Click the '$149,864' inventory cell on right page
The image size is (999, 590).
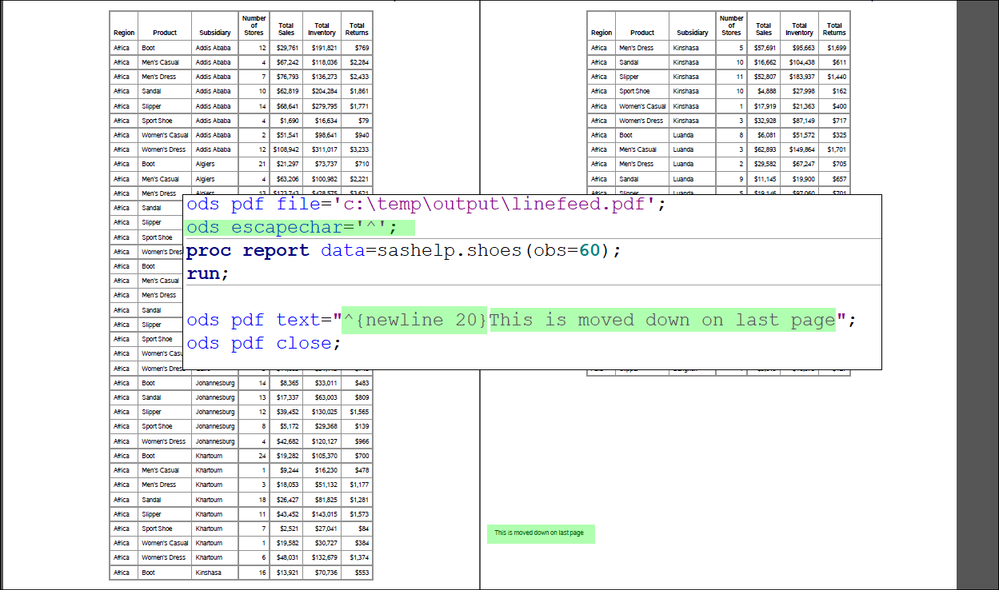[801, 150]
